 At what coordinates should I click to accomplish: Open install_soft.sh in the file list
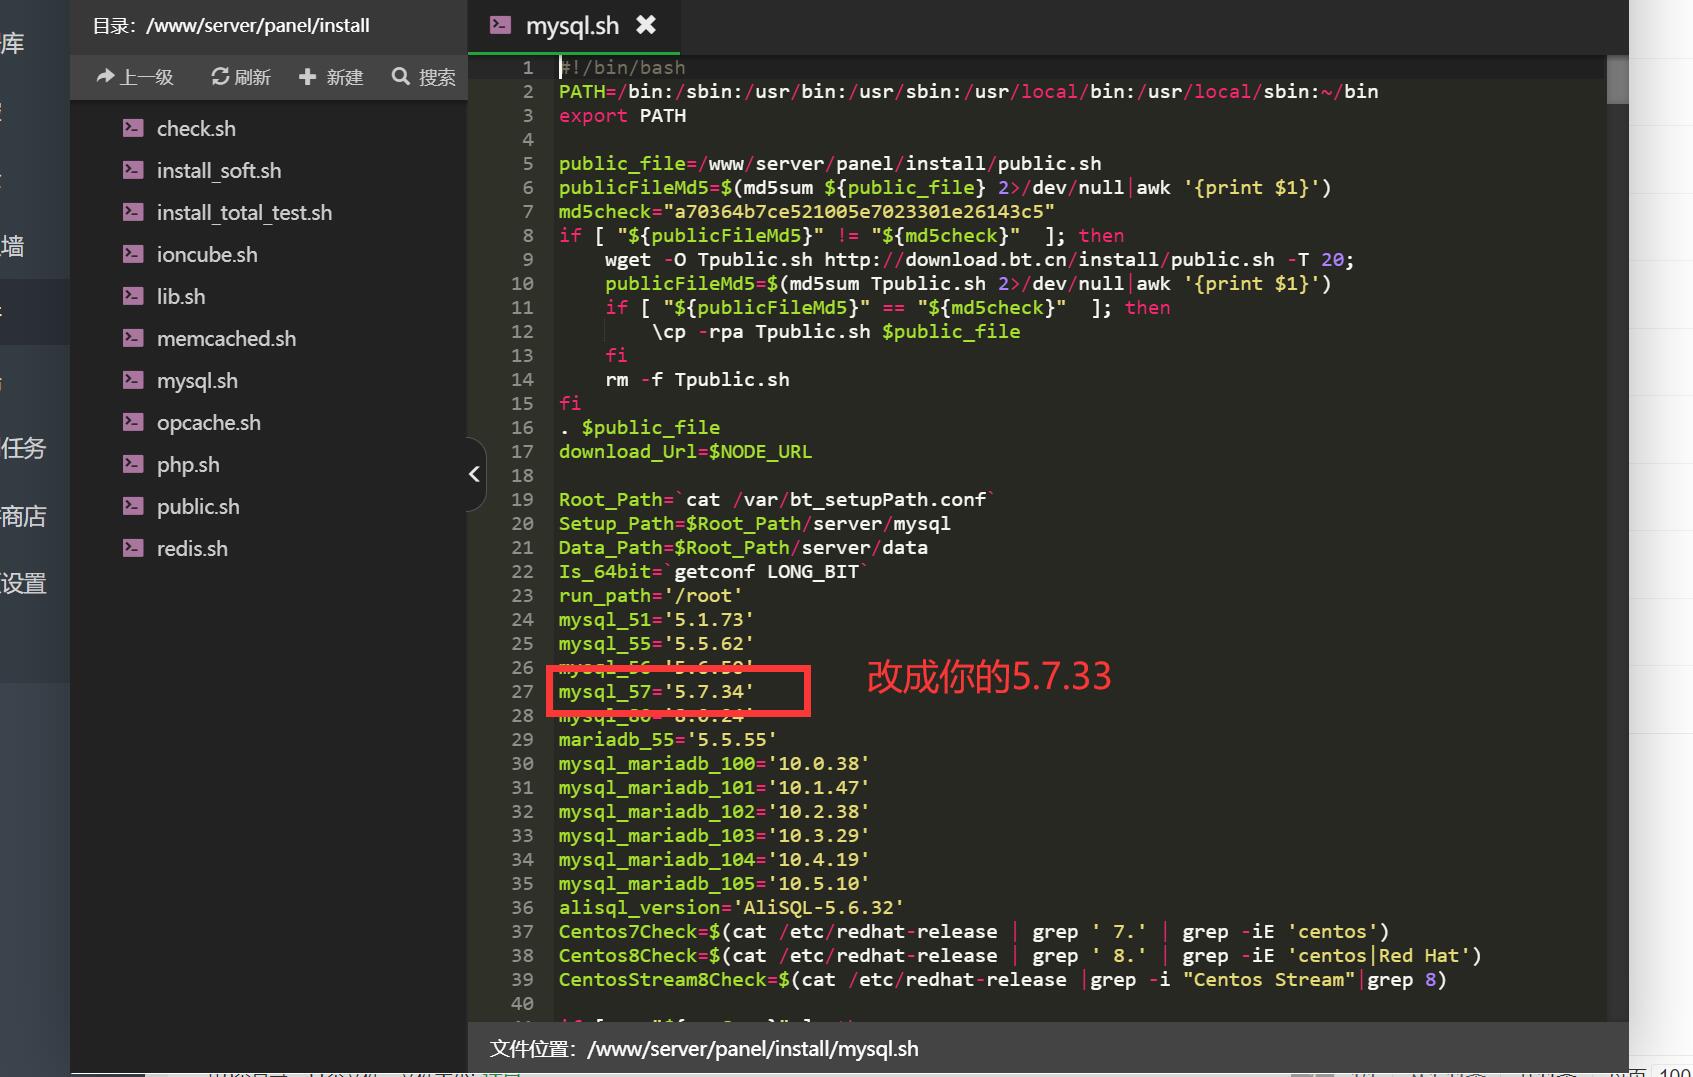coord(219,171)
